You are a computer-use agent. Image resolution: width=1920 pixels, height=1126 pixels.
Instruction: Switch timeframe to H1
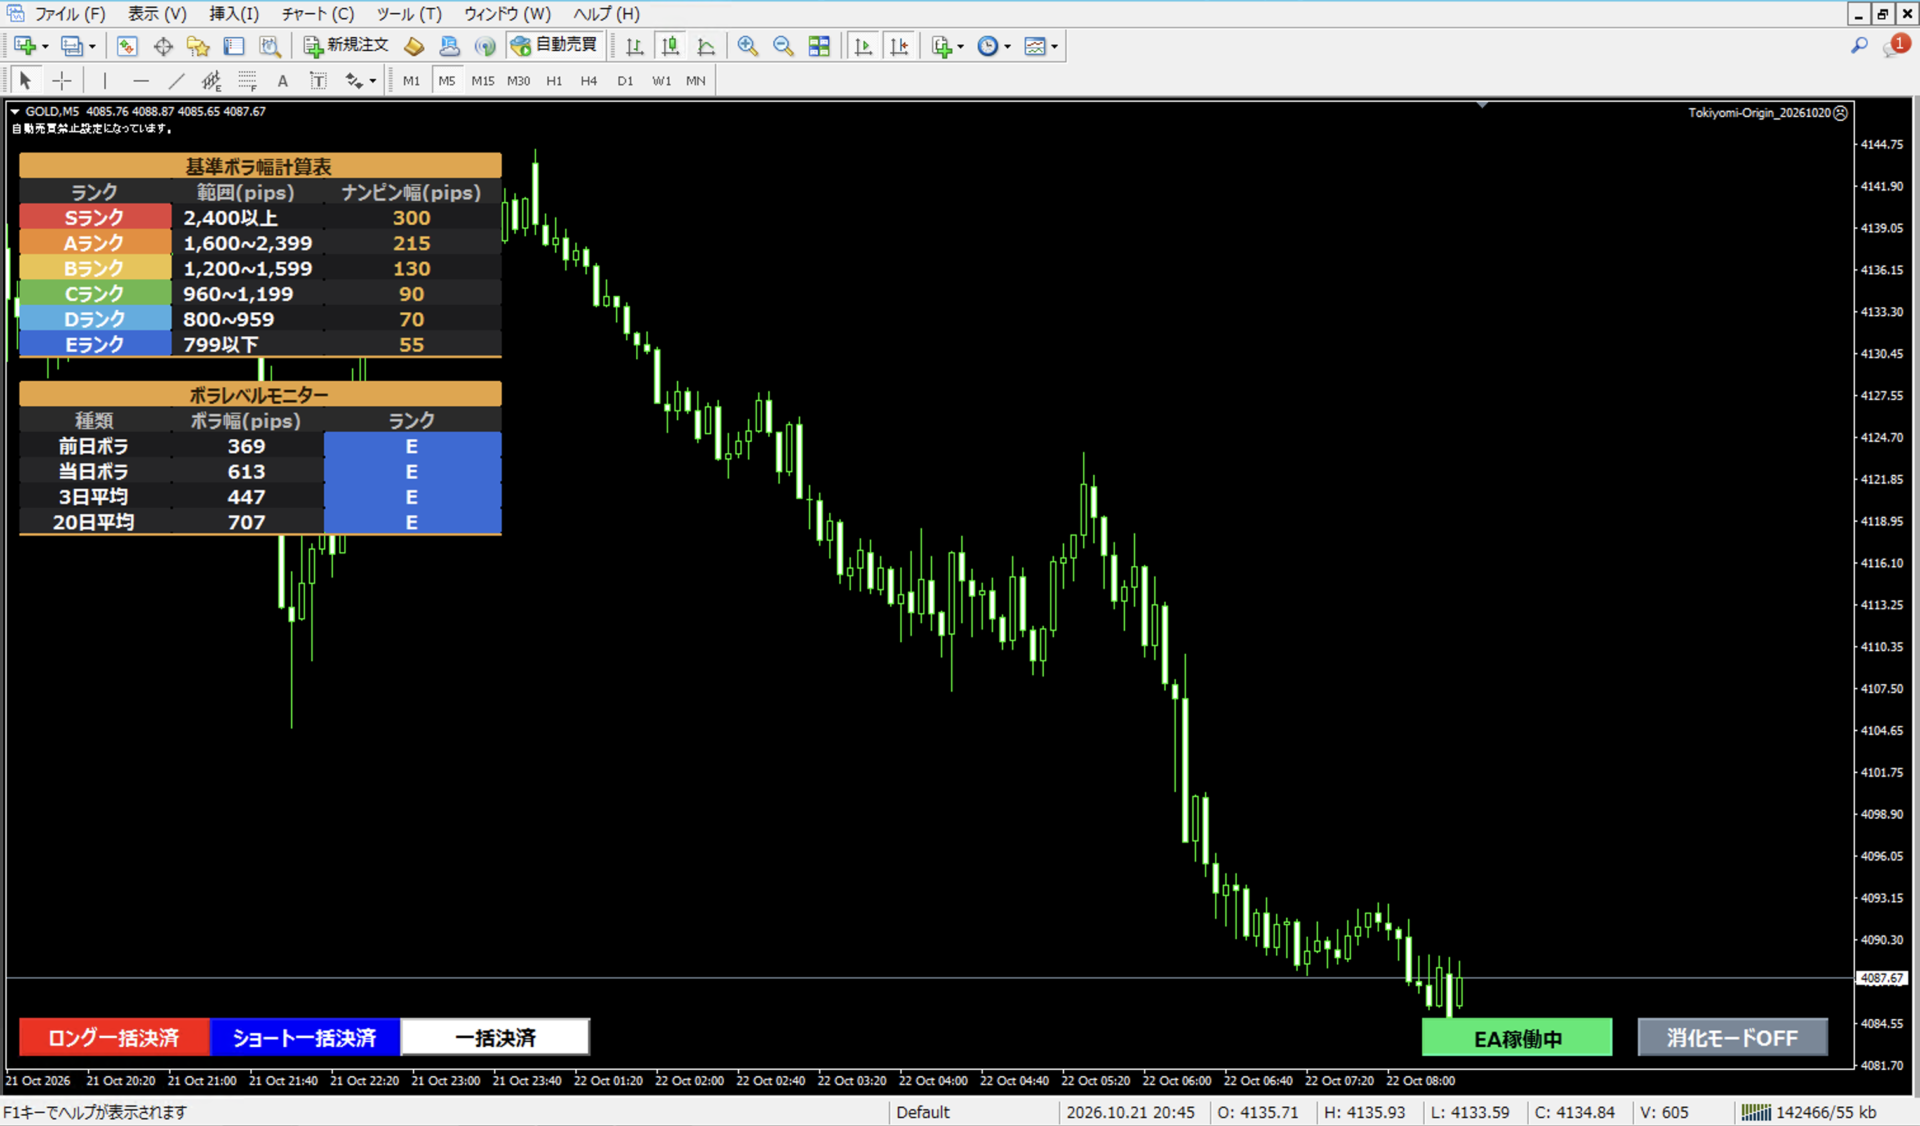click(554, 81)
